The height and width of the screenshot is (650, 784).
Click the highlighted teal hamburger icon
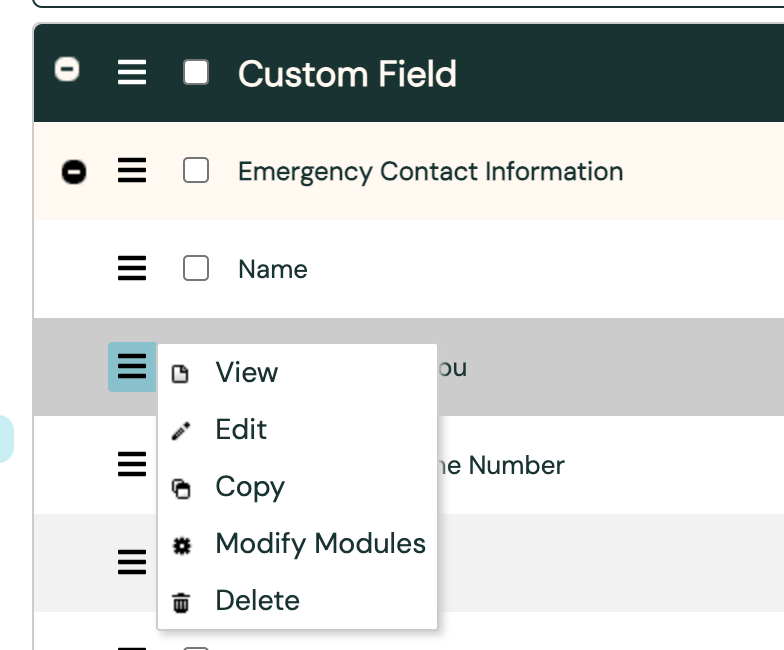pyautogui.click(x=132, y=367)
